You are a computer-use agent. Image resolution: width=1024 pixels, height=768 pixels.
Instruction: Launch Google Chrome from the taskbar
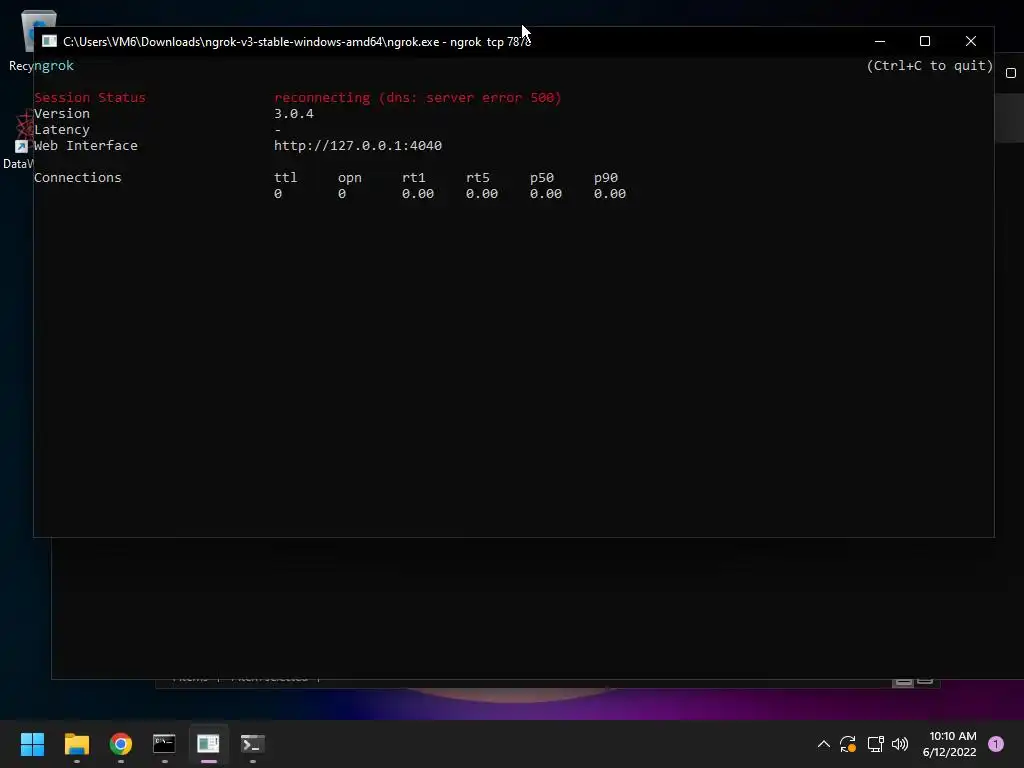(121, 744)
